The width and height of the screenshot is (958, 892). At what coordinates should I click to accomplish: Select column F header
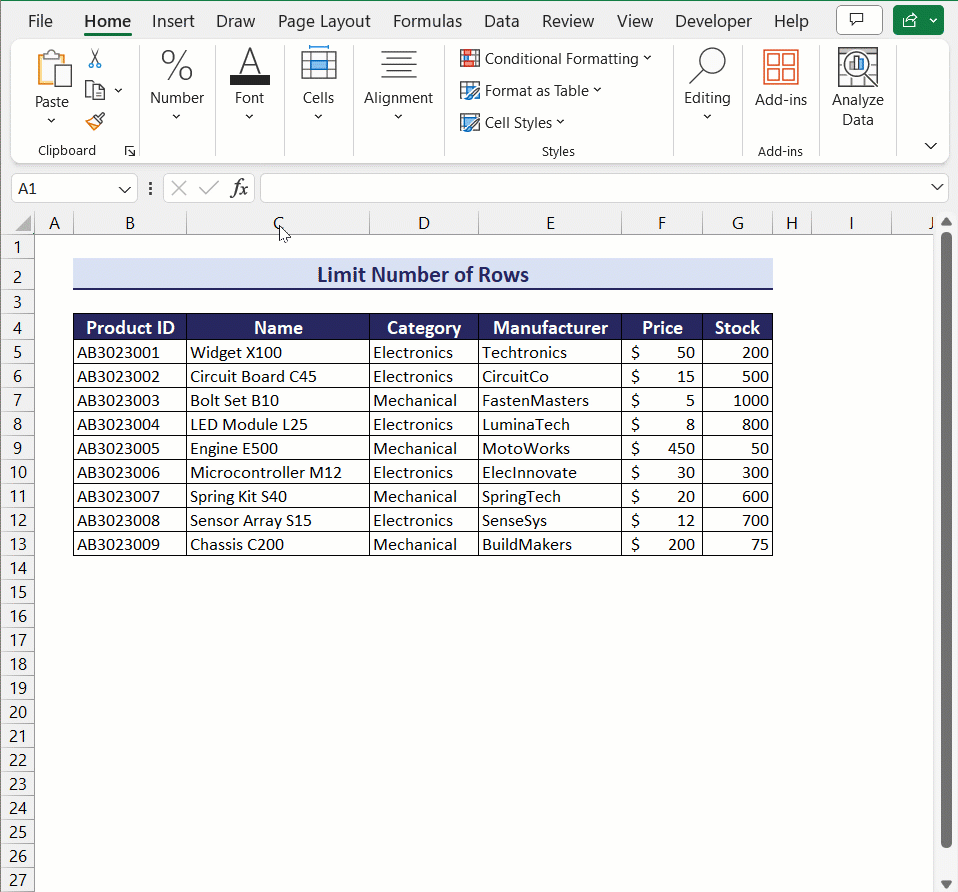point(662,223)
